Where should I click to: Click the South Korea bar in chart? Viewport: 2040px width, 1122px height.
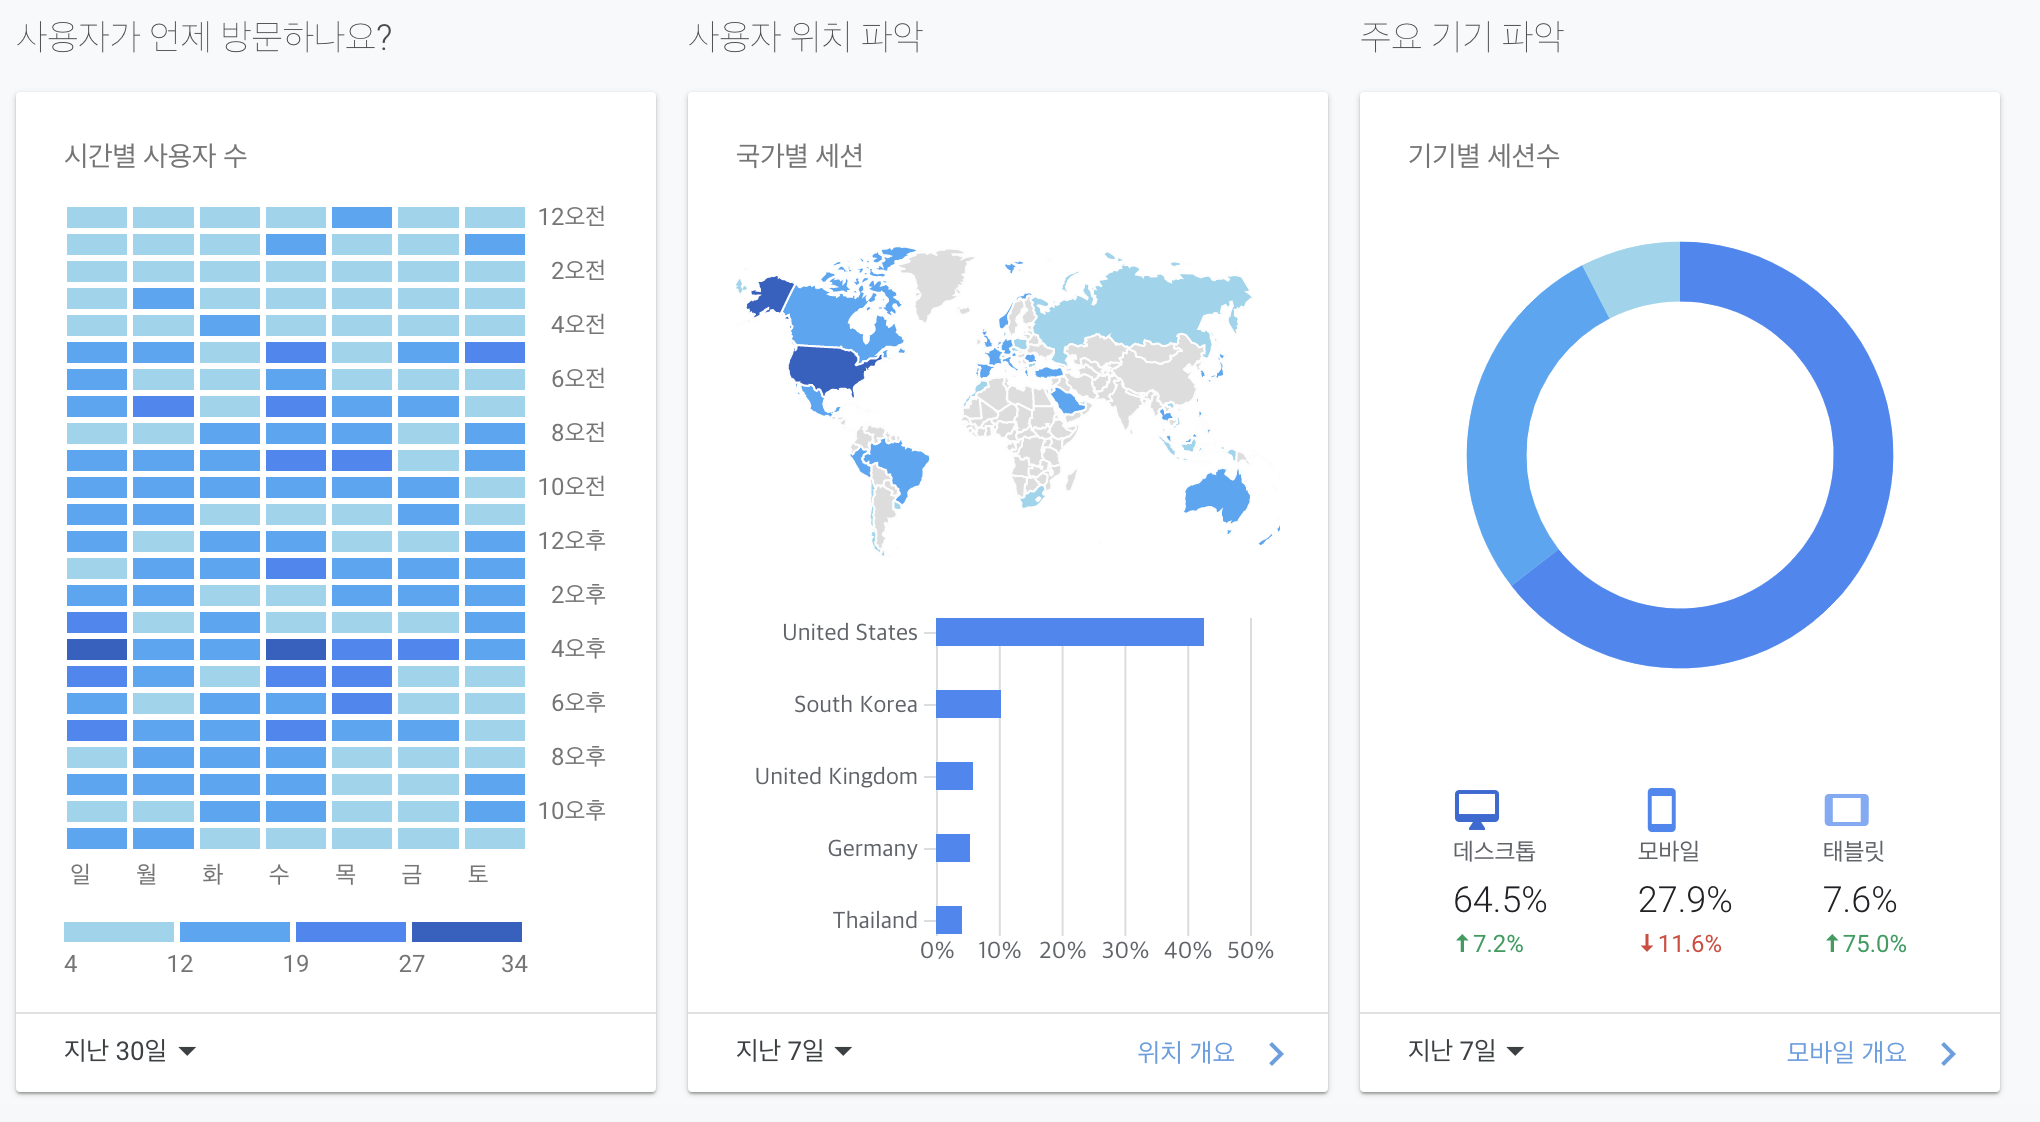tap(968, 704)
